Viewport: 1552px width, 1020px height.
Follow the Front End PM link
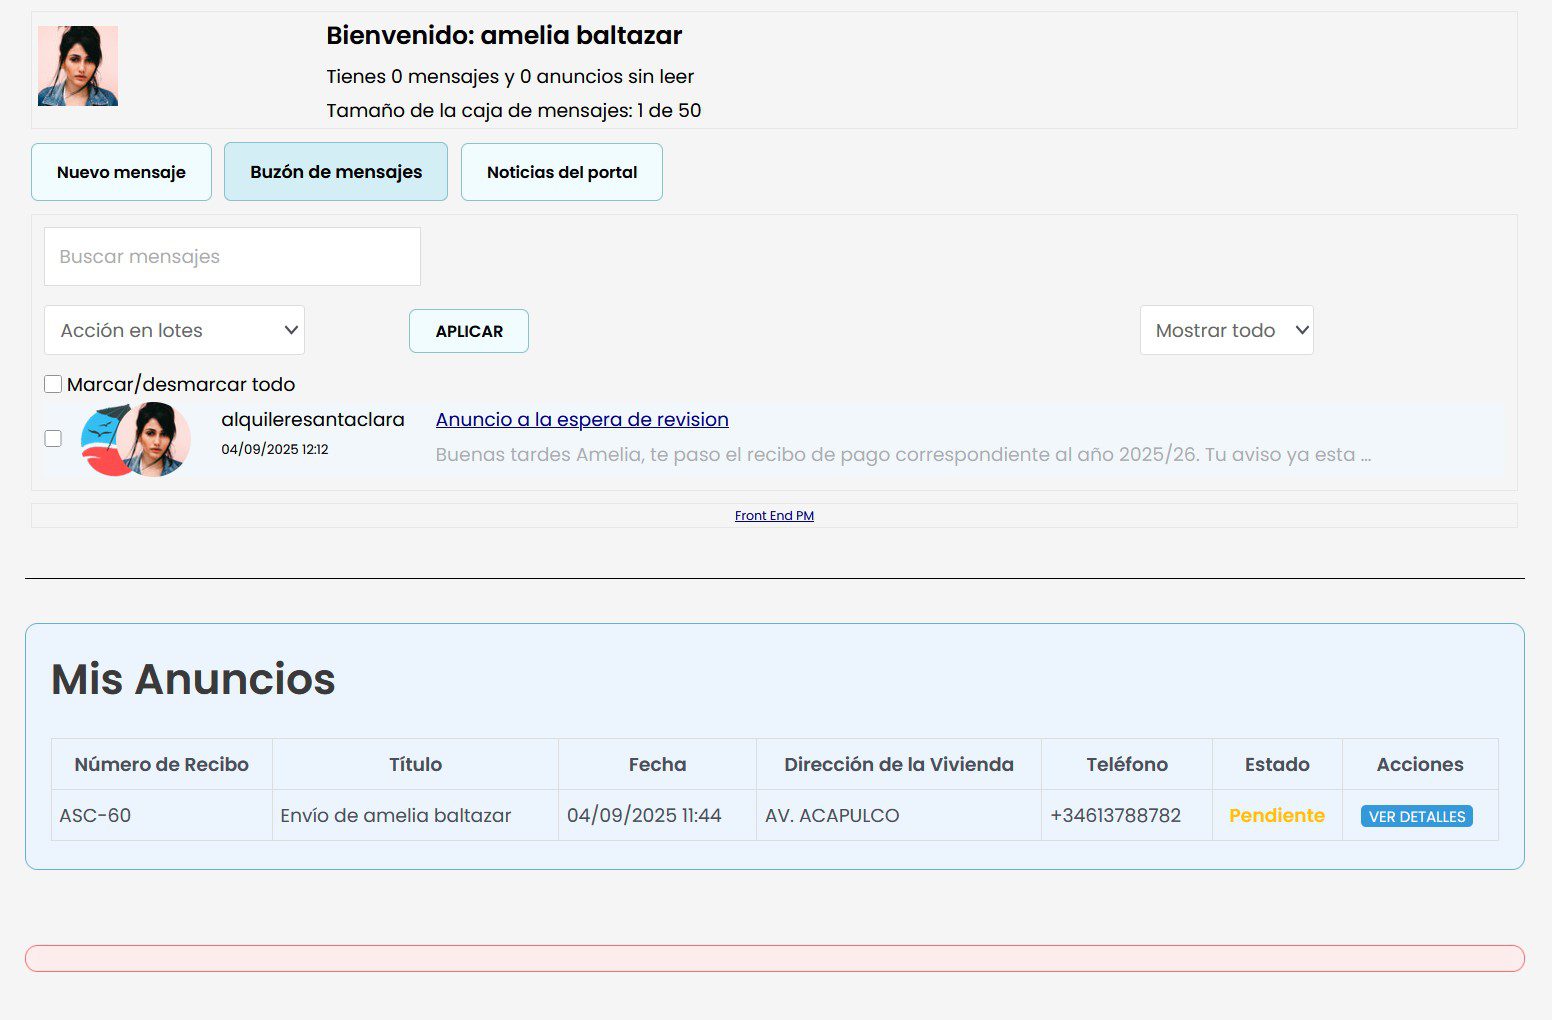tap(774, 516)
